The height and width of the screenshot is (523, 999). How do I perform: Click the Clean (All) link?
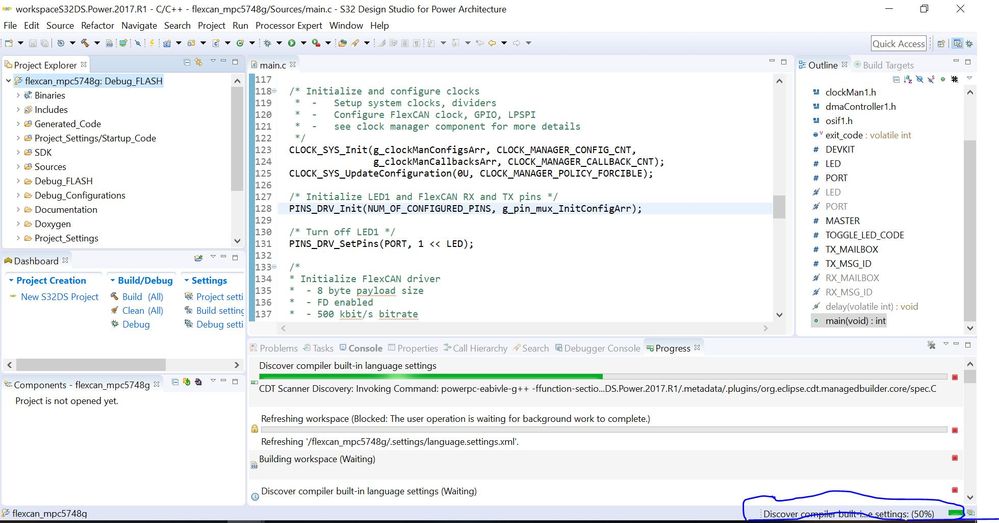(x=142, y=310)
